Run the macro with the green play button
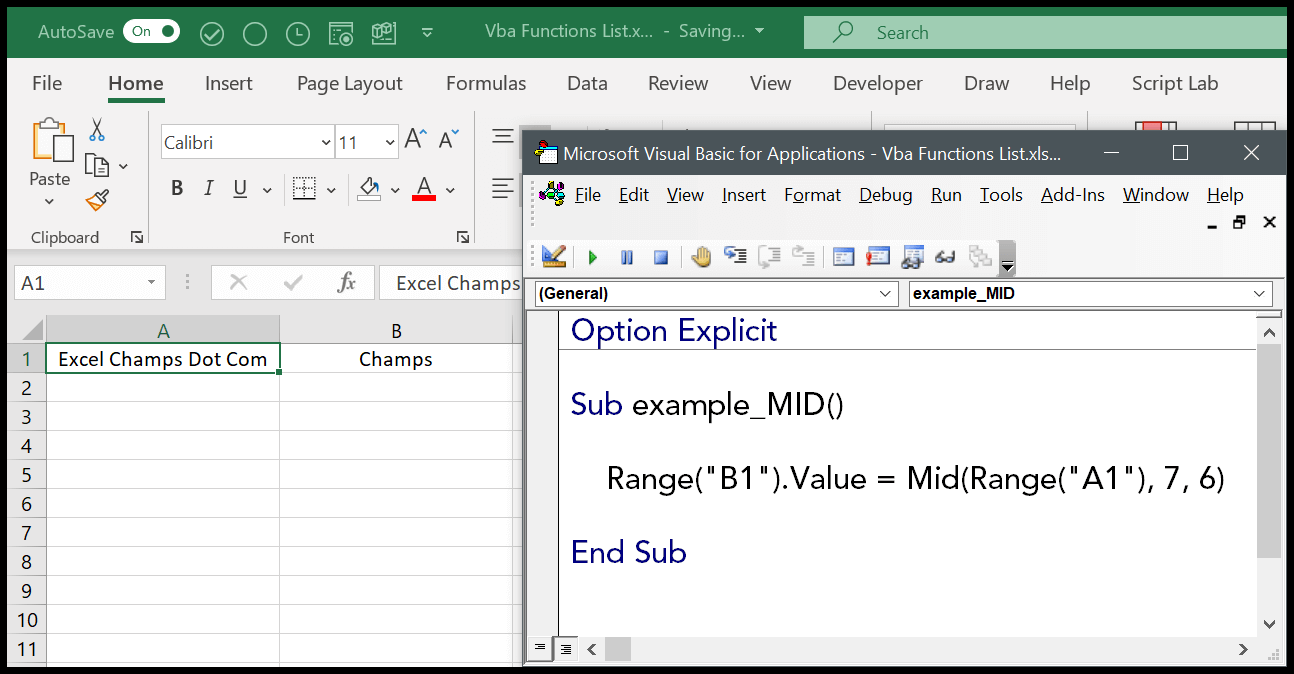1294x674 pixels. pyautogui.click(x=593, y=258)
